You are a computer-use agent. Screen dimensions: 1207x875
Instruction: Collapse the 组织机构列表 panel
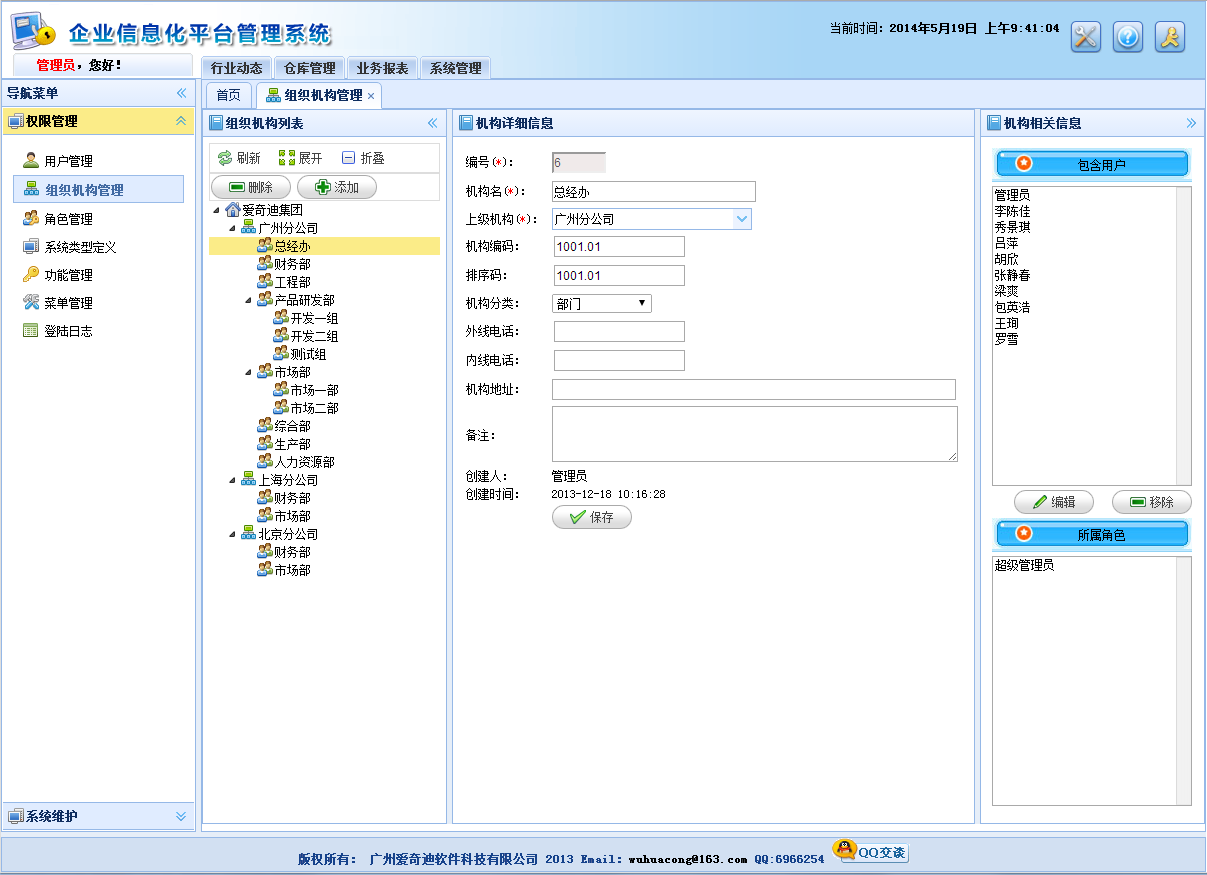433,123
